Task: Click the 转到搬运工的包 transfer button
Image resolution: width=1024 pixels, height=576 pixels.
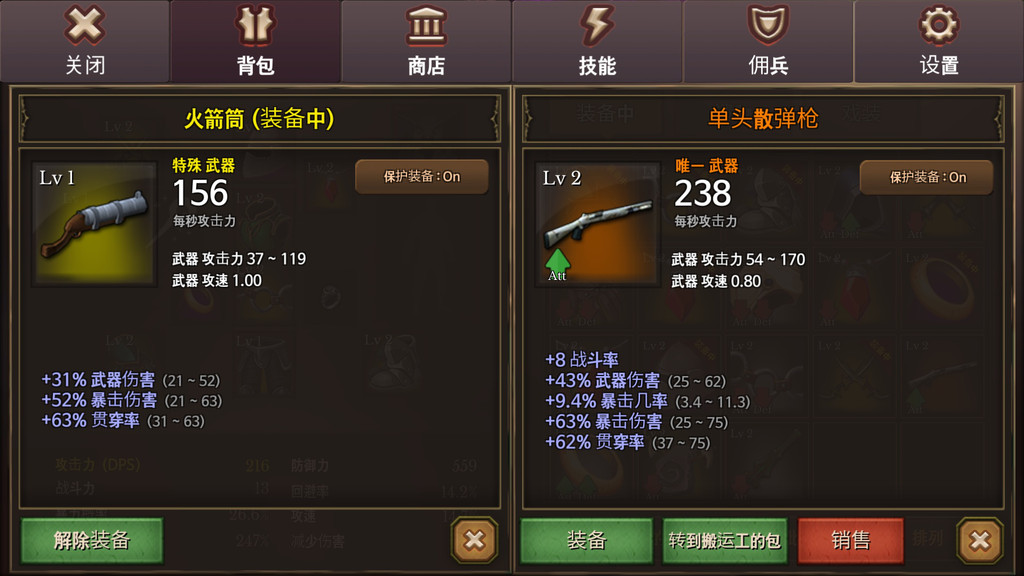Action: point(725,540)
